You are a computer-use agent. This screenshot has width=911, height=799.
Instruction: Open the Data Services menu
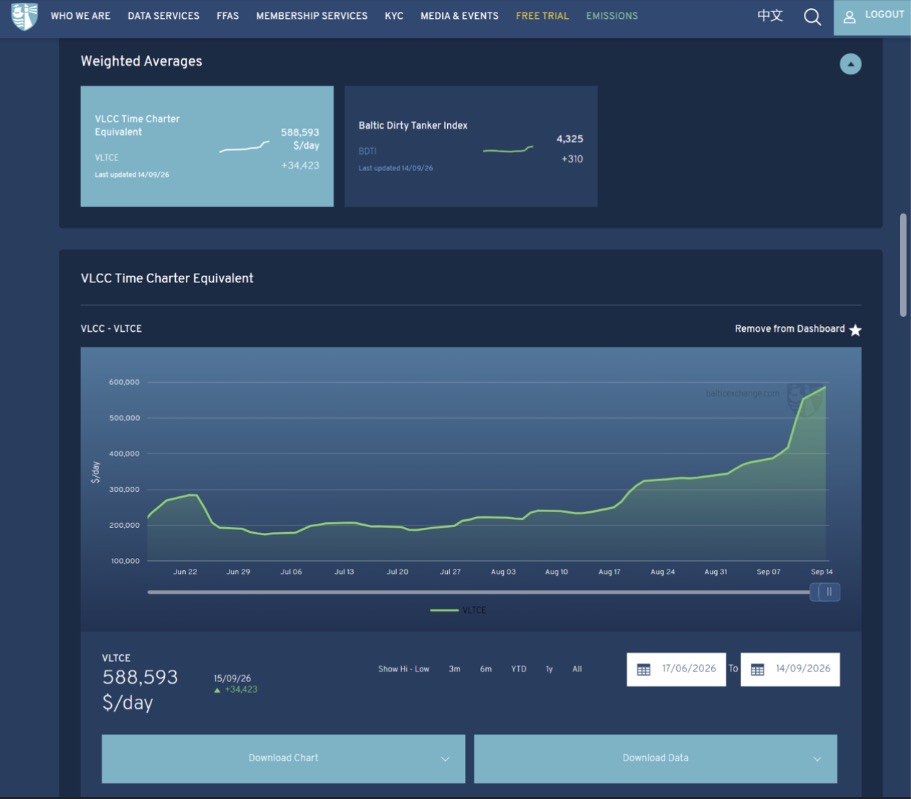tap(163, 16)
